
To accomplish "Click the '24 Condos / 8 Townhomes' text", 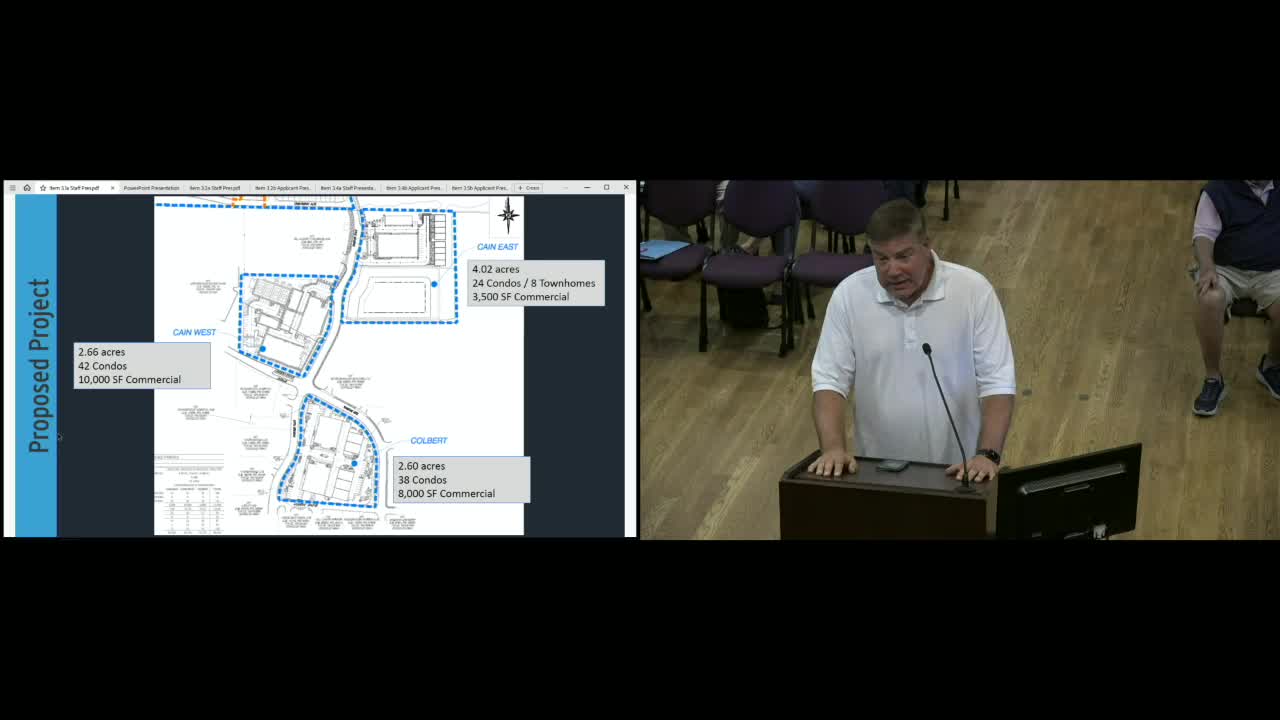I will (x=534, y=283).
